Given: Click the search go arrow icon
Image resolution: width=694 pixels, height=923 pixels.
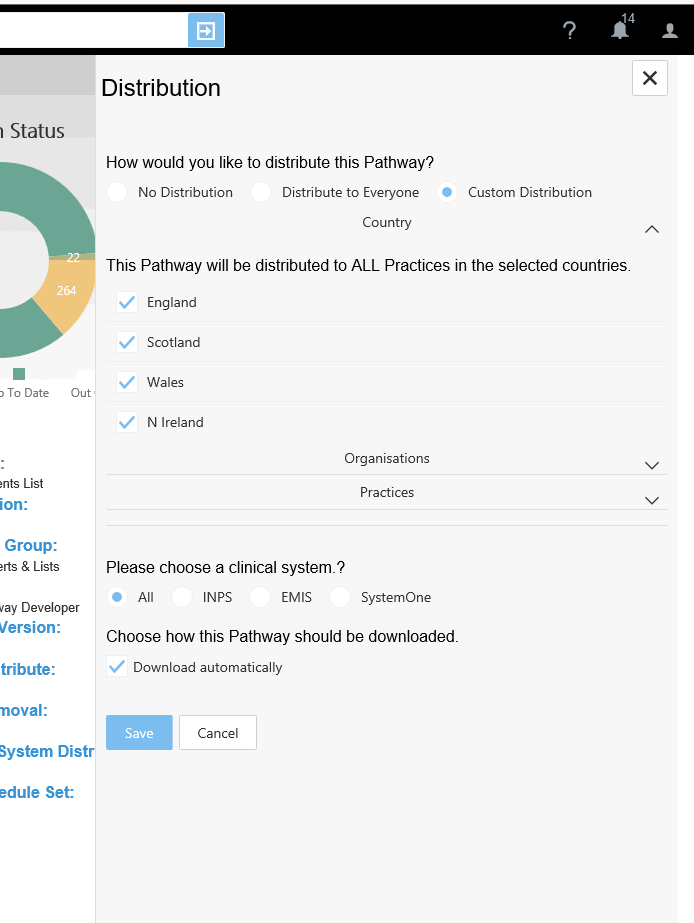Looking at the screenshot, I should pyautogui.click(x=206, y=30).
